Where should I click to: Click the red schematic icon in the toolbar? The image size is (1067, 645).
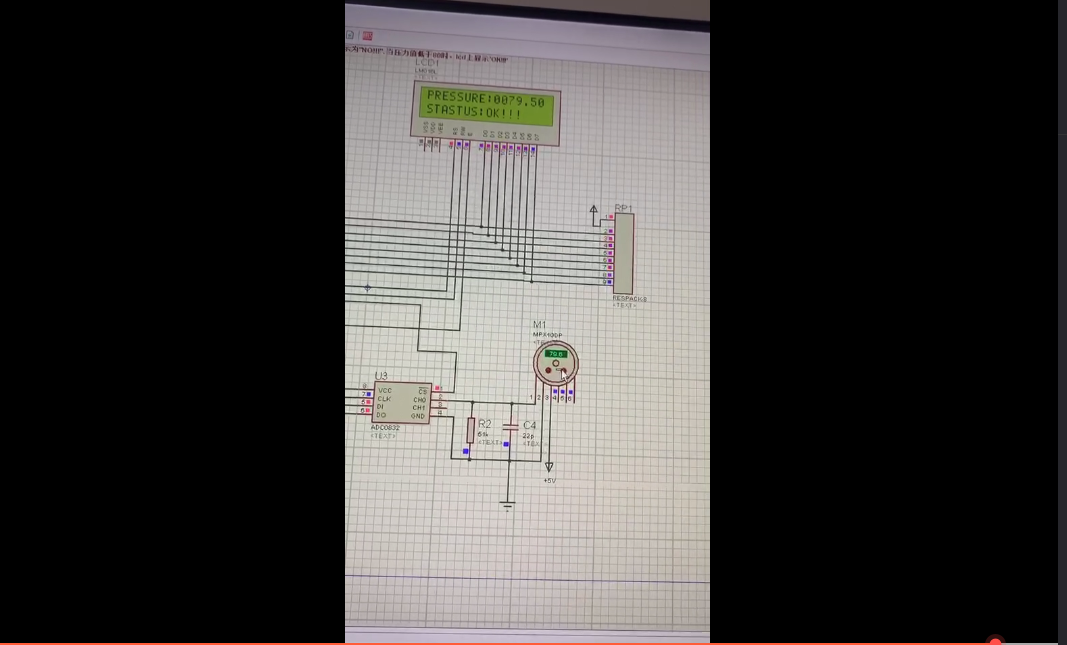pos(367,36)
